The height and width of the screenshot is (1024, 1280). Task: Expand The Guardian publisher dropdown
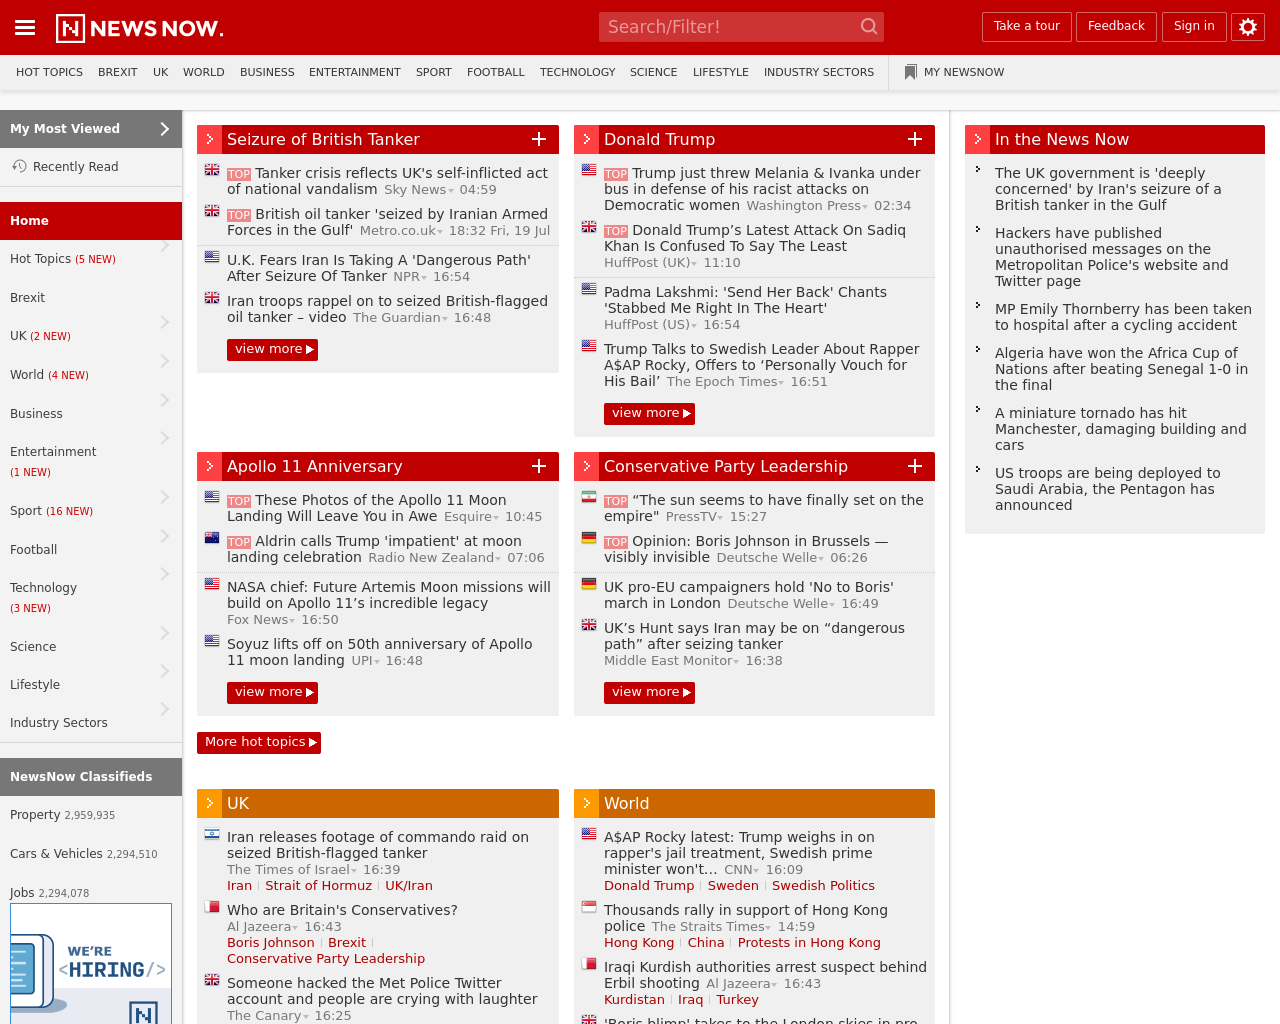point(446,317)
